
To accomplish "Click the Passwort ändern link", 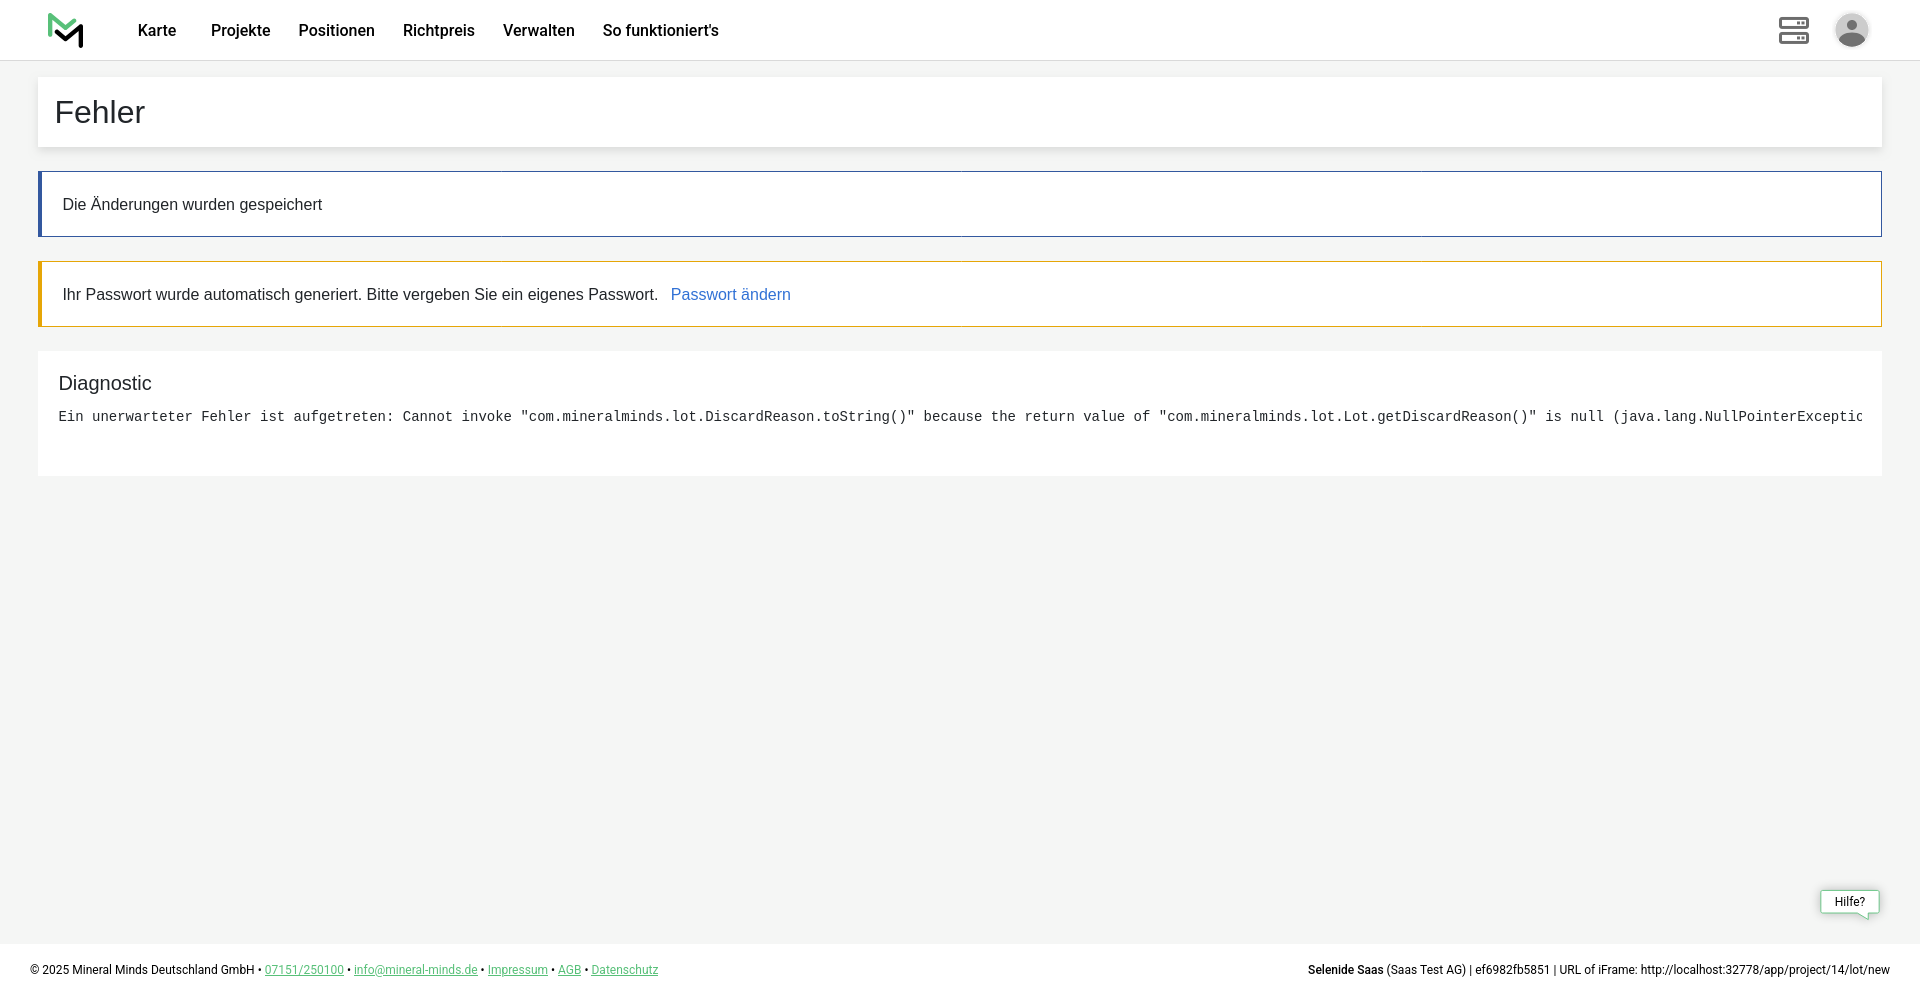I will [730, 295].
